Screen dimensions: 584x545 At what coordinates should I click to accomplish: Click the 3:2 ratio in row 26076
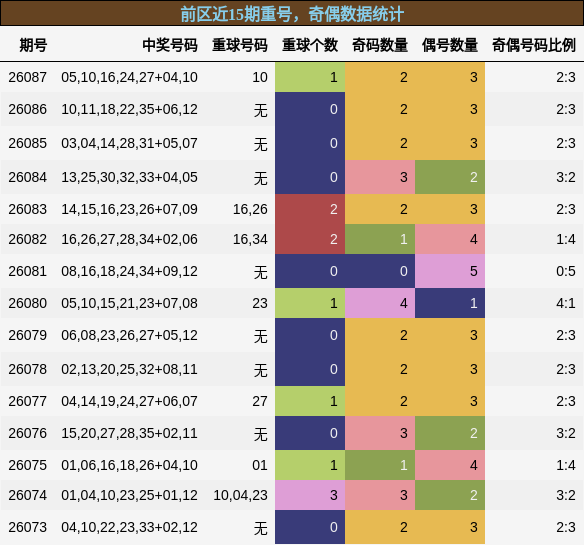coord(566,433)
